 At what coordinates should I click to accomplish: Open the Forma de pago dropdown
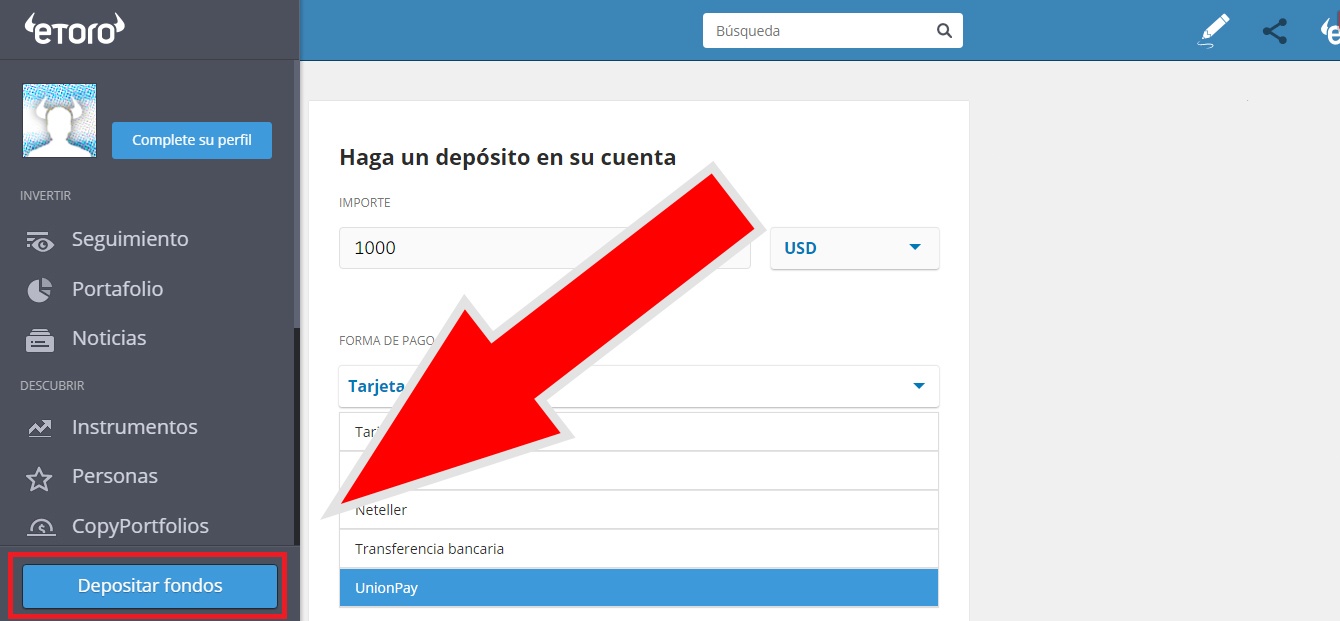639,386
